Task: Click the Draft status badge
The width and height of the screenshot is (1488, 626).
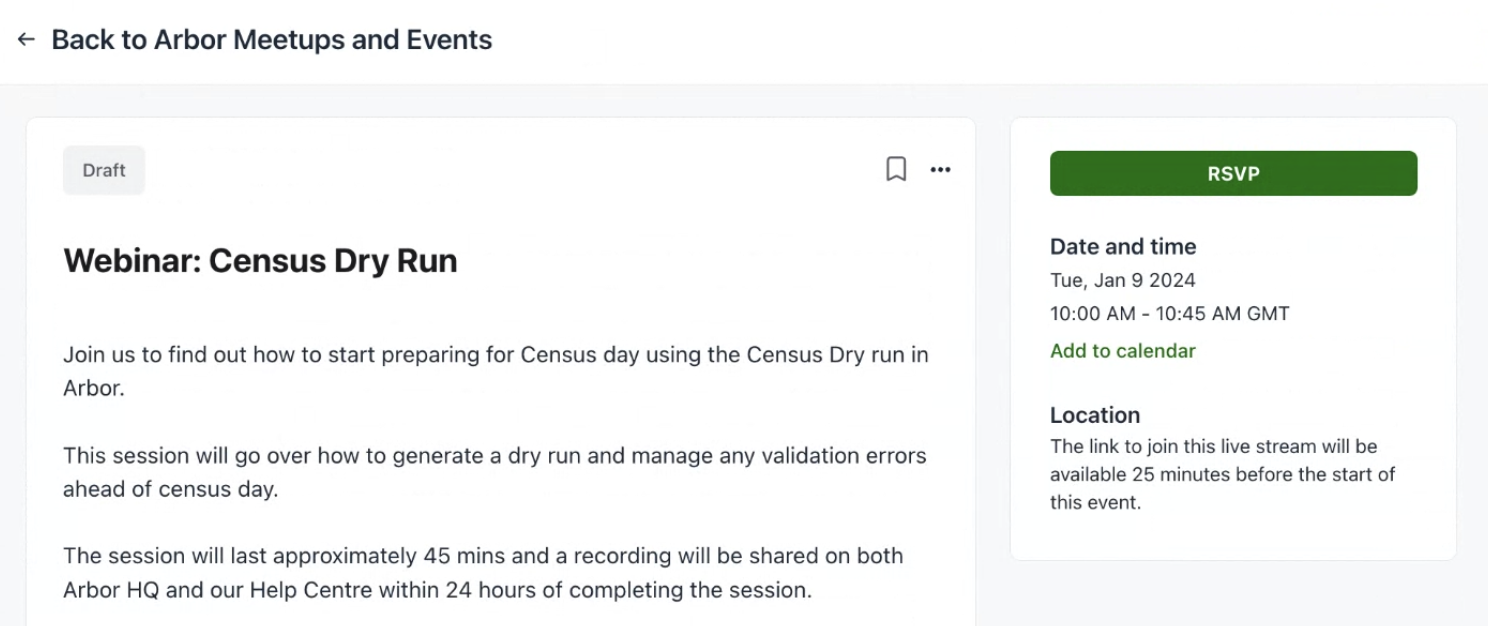Action: (x=104, y=170)
